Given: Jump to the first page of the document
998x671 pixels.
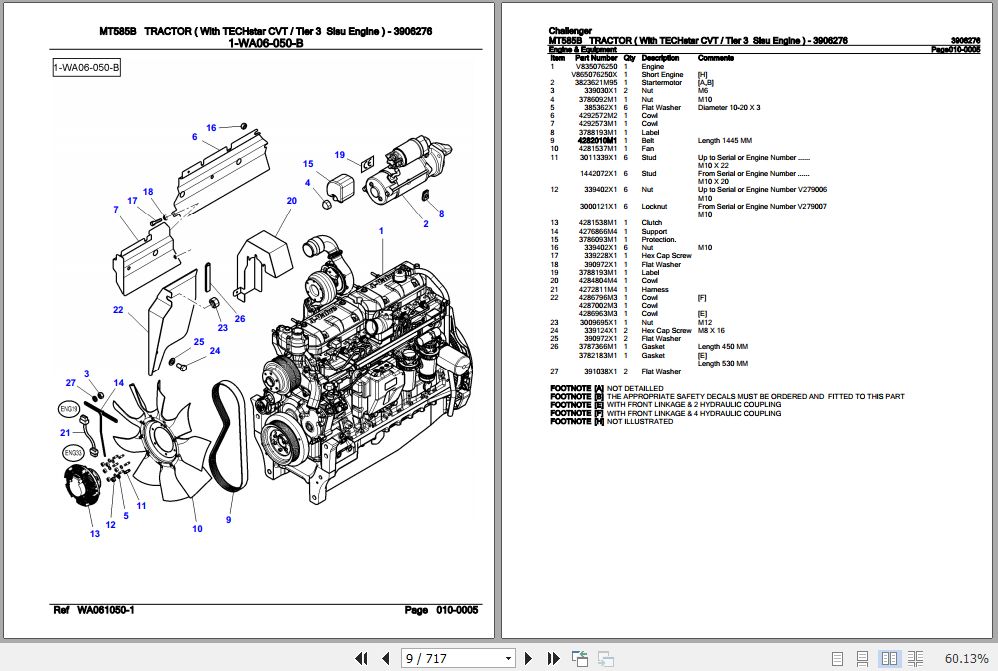Looking at the screenshot, I should tap(362, 658).
